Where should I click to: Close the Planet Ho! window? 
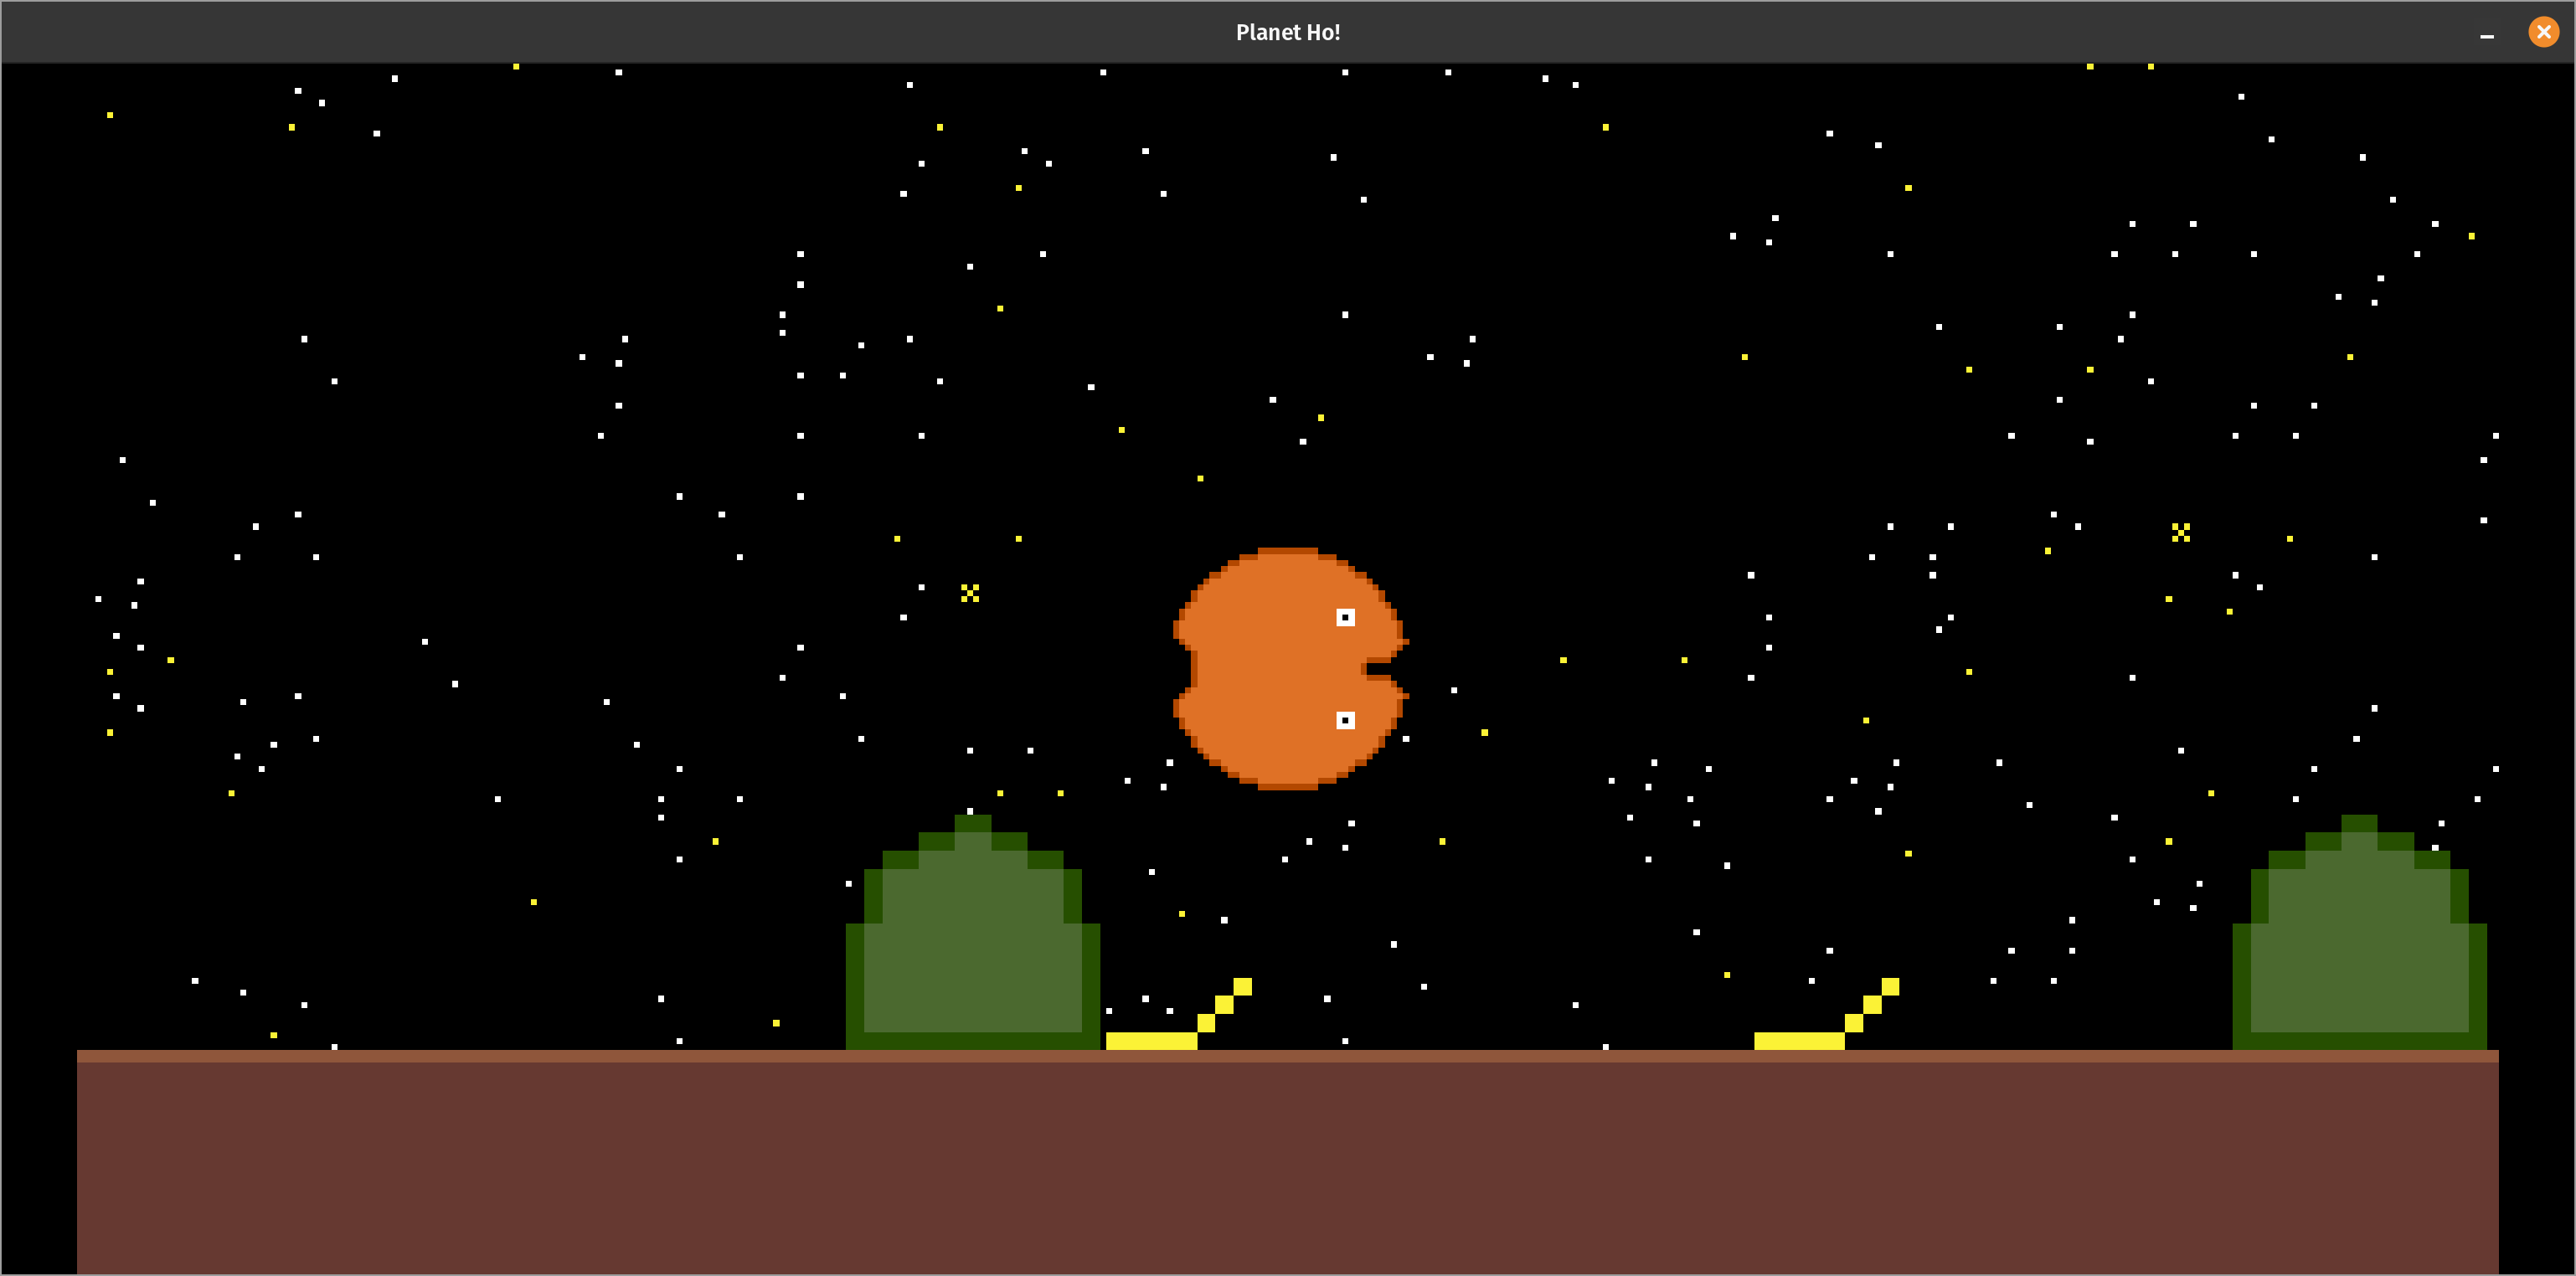(x=2543, y=32)
